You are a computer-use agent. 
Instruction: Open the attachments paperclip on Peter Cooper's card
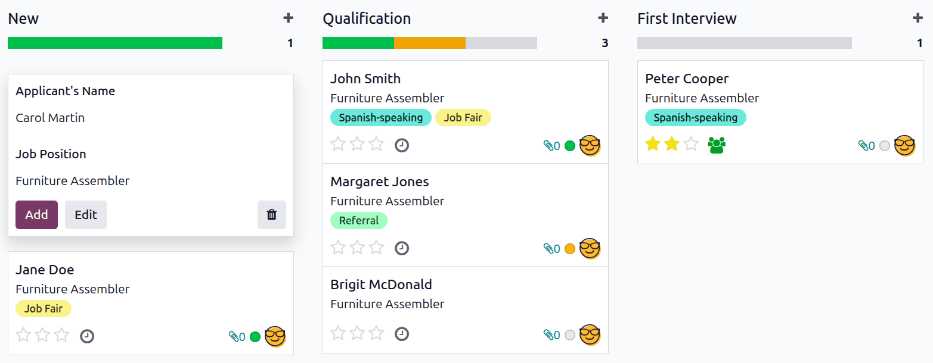click(866, 146)
